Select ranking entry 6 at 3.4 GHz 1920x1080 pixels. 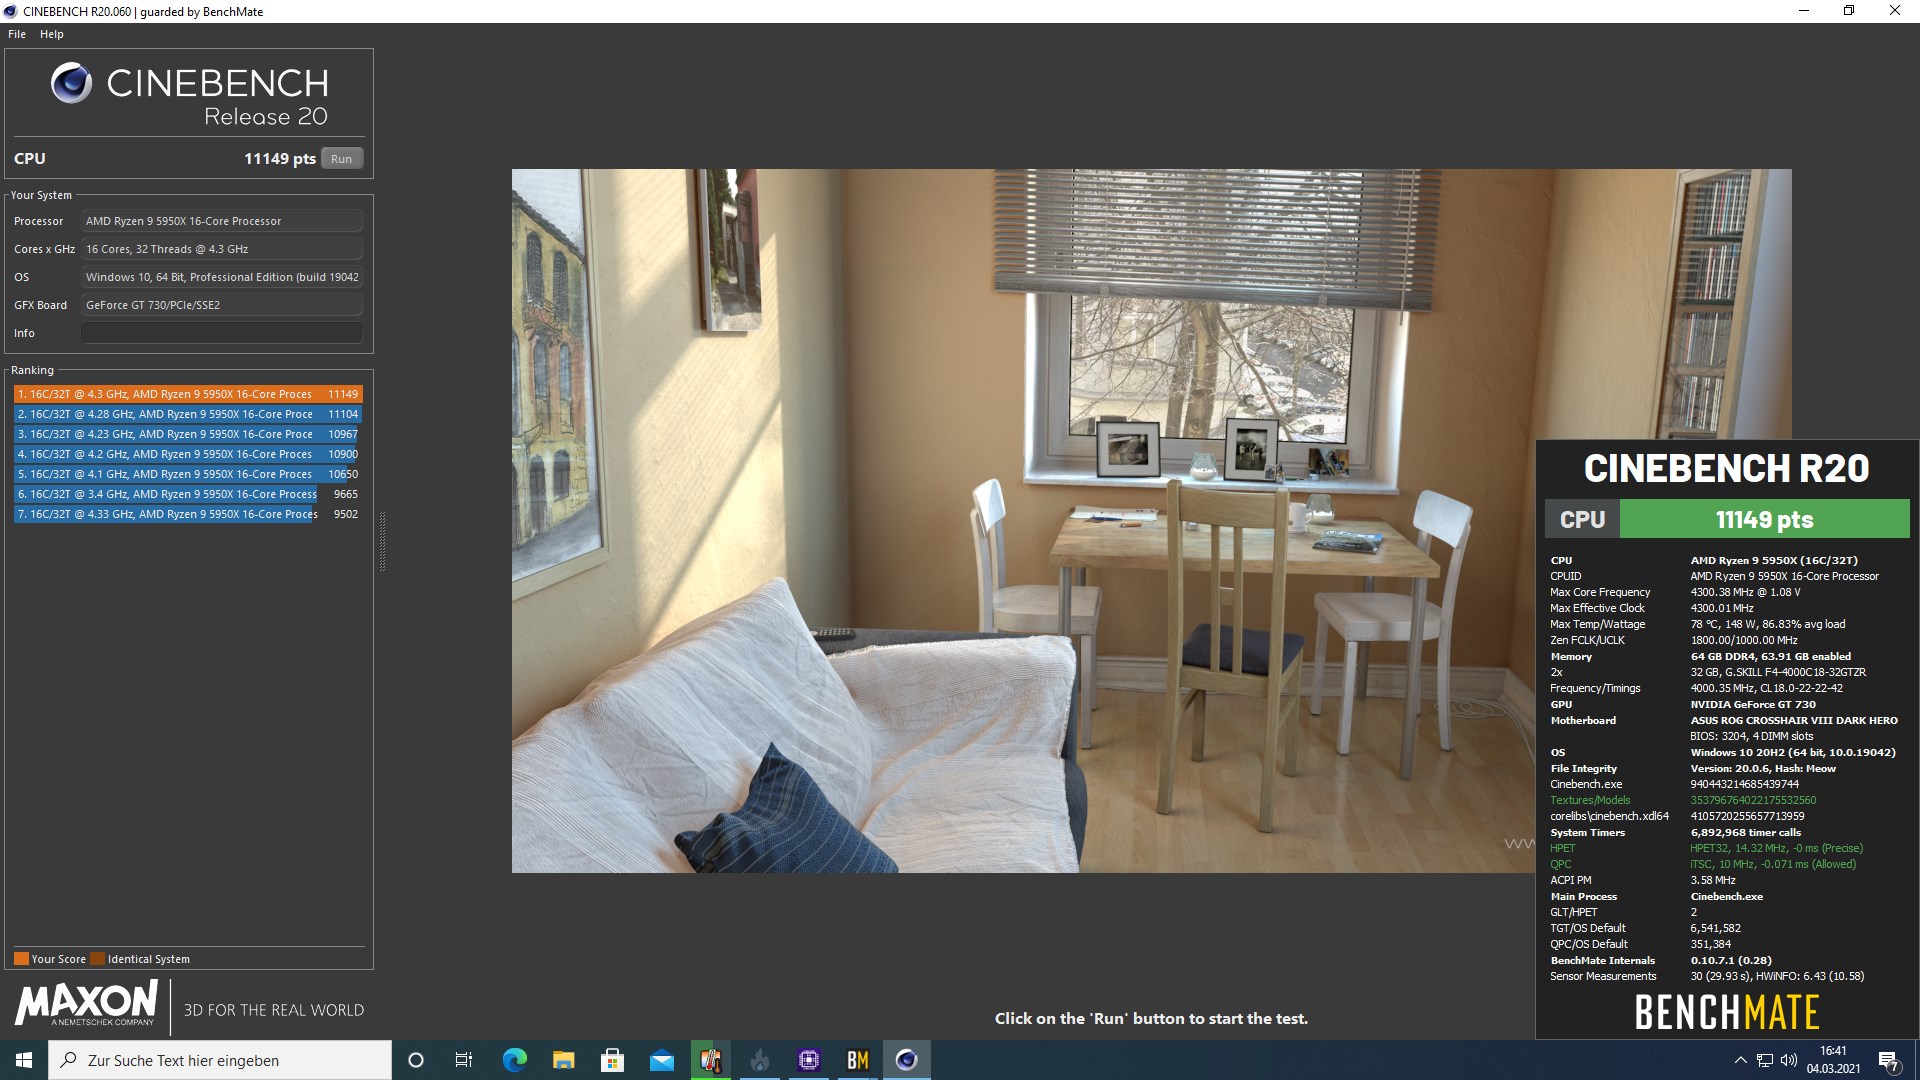click(x=188, y=494)
